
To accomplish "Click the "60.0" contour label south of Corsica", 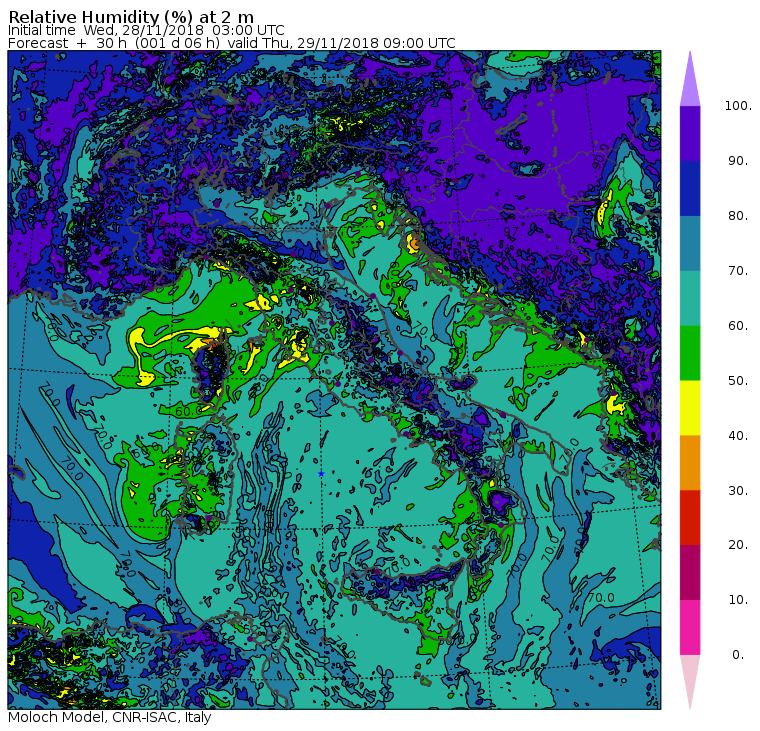I will pyautogui.click(x=188, y=412).
